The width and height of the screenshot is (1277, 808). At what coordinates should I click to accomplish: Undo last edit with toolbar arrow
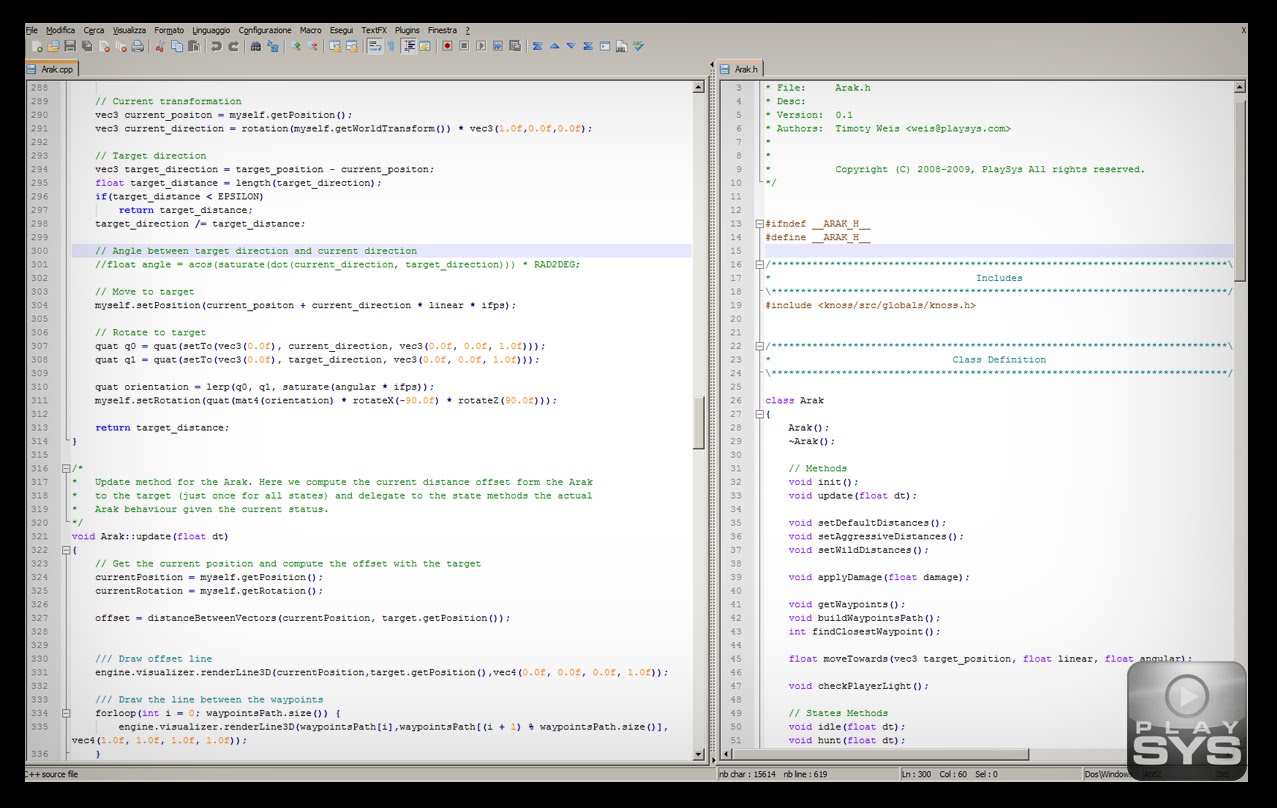216,46
